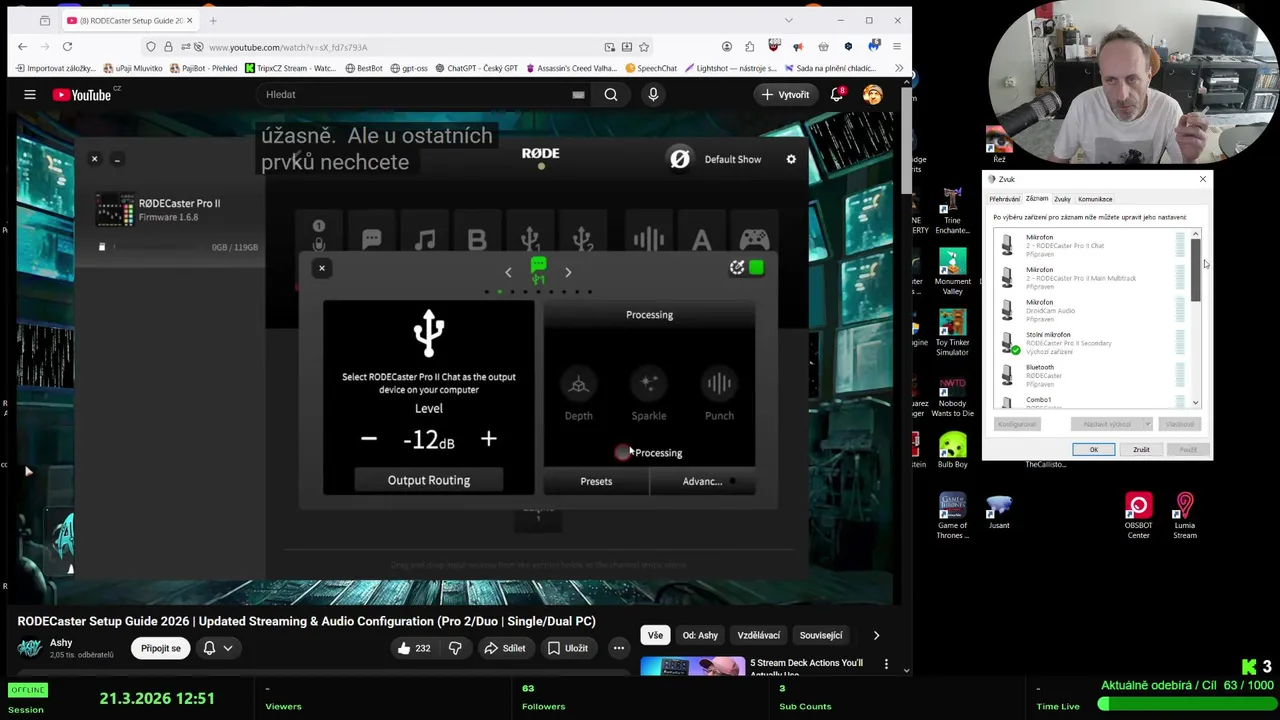Click OK in the Zvuk dialog

(1093, 450)
